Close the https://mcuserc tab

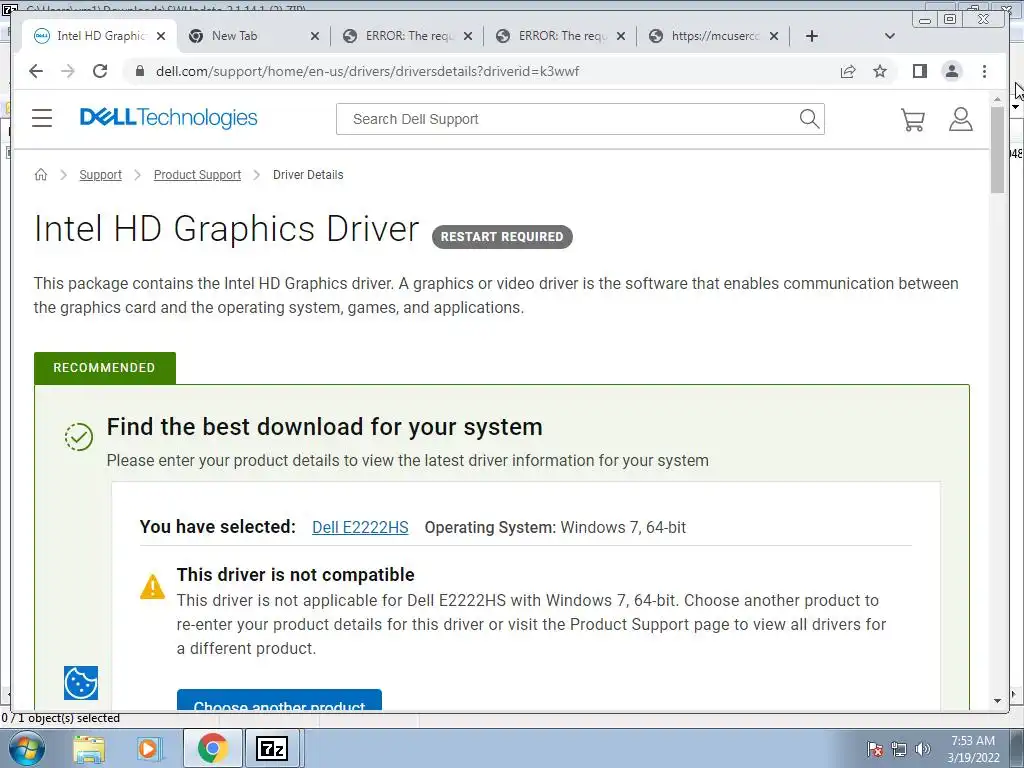point(774,36)
